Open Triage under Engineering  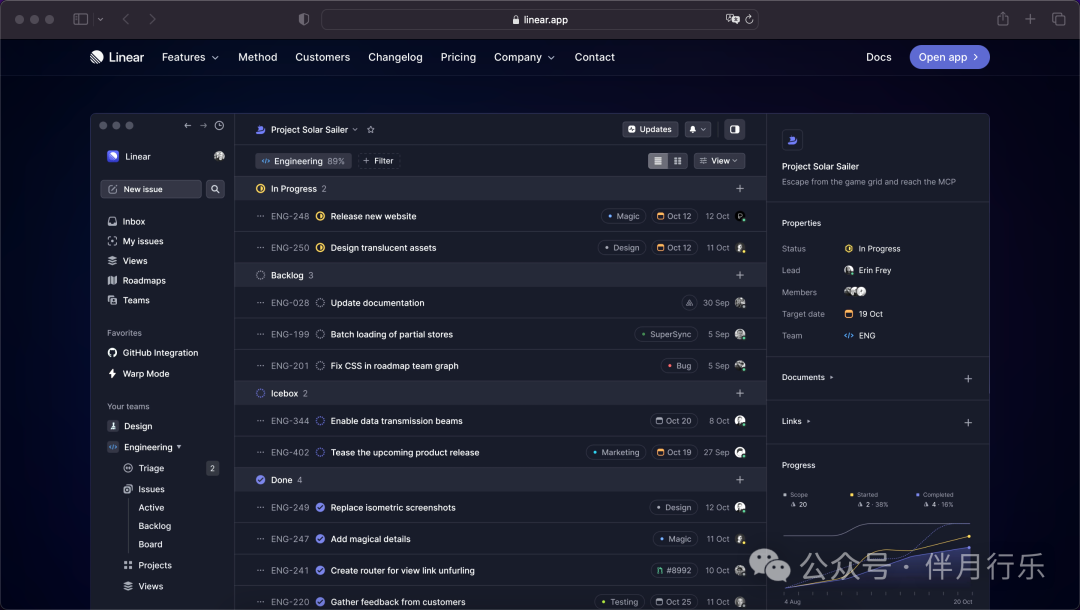tap(151, 468)
